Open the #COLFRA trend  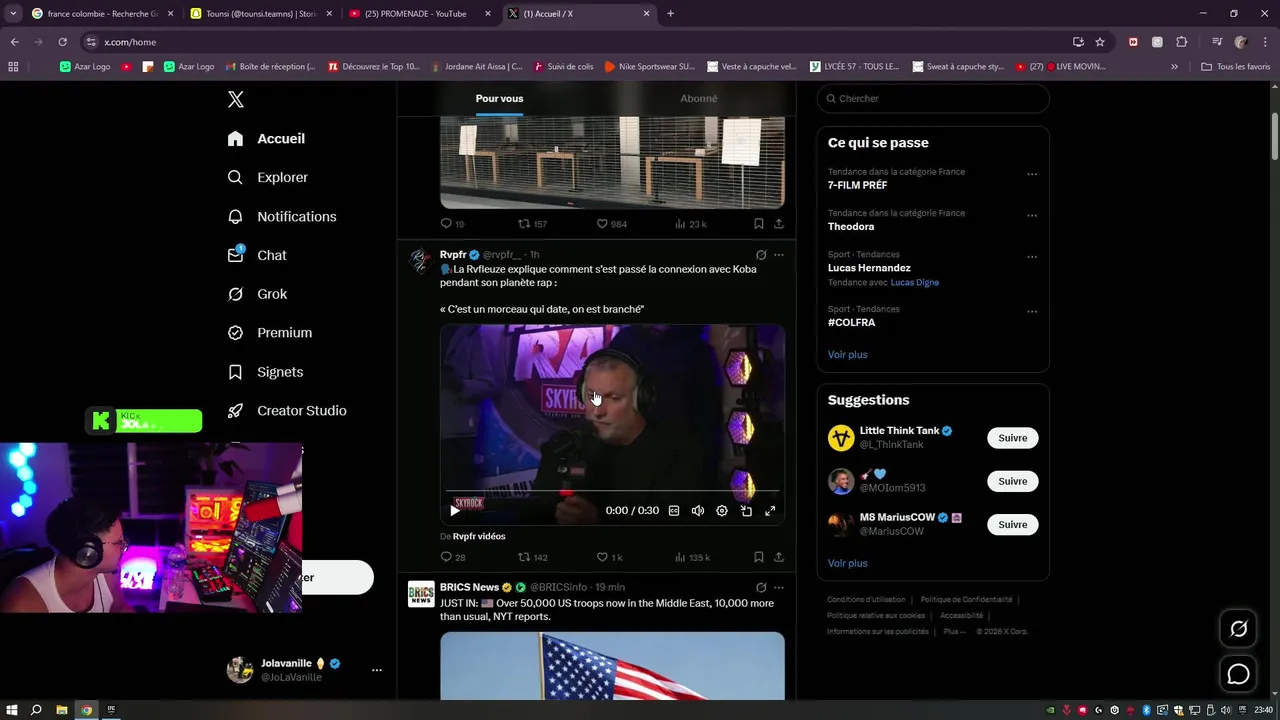click(851, 322)
